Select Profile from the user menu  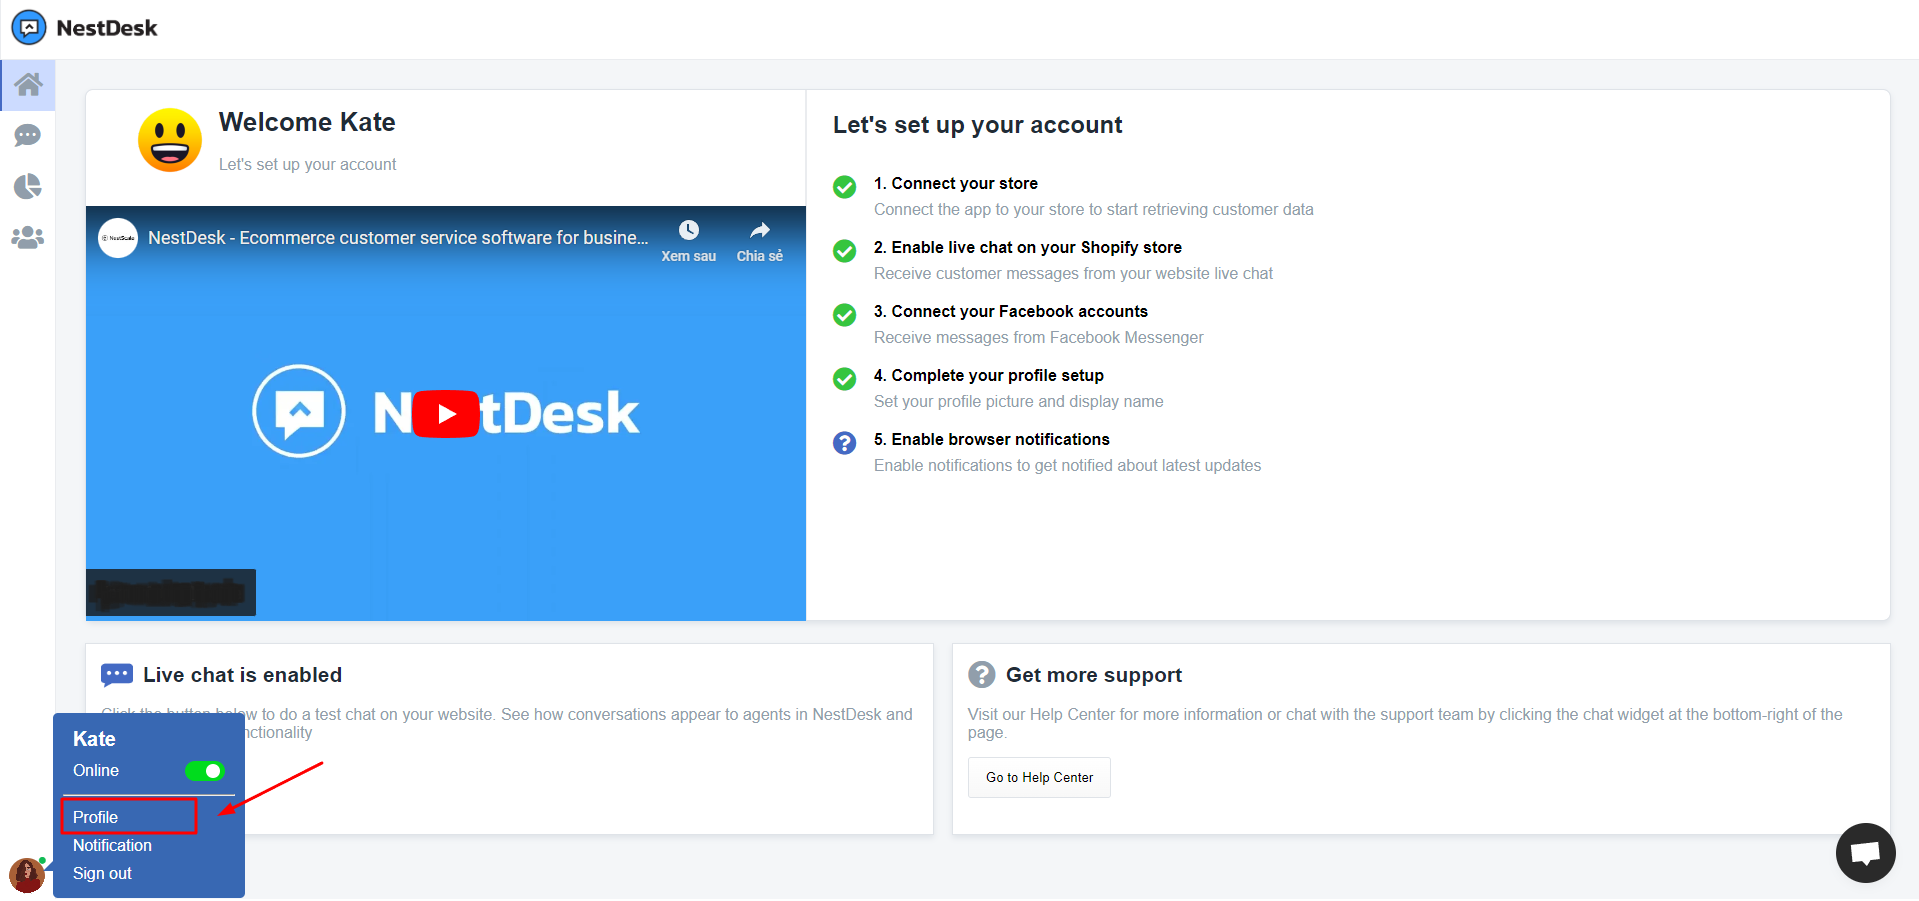(95, 817)
